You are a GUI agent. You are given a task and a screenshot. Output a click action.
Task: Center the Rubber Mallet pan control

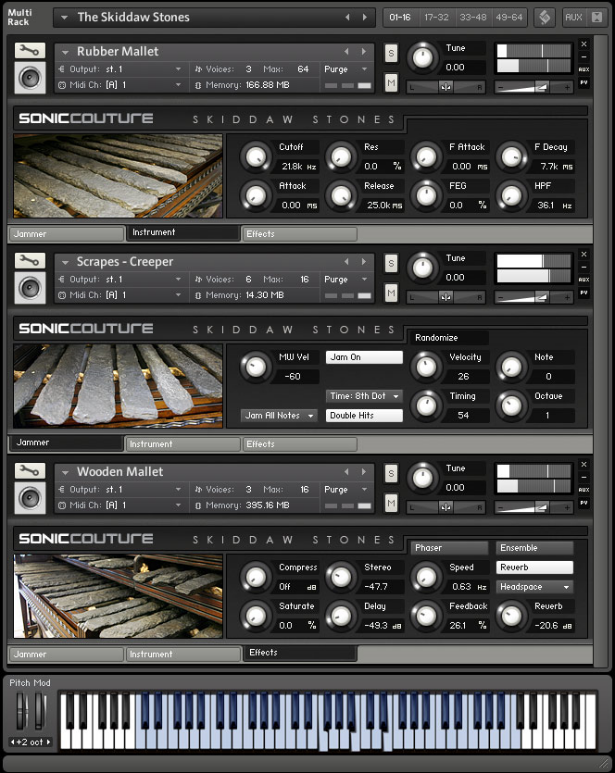point(445,87)
